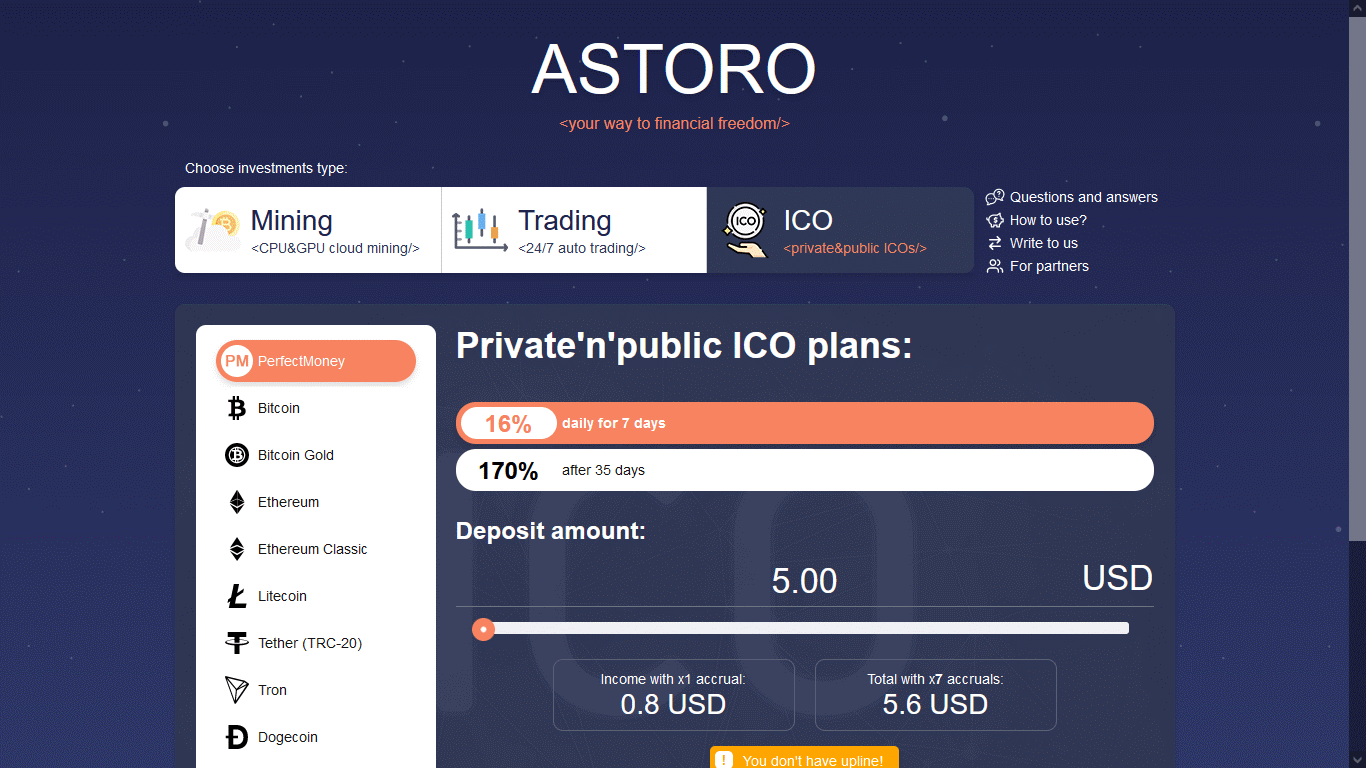Screen dimensions: 1366x768
Task: Choose Litecoin as payment method
Action: pyautogui.click(x=316, y=596)
